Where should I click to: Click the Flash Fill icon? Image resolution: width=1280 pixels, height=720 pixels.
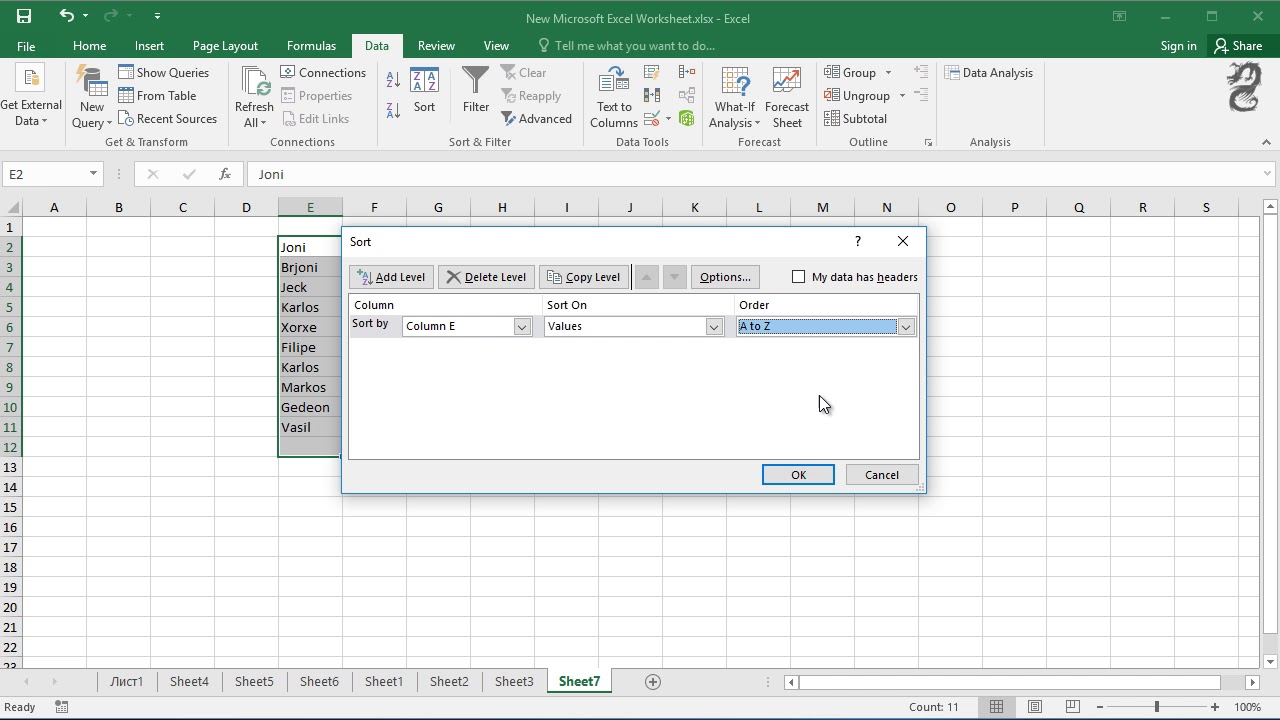coord(652,72)
